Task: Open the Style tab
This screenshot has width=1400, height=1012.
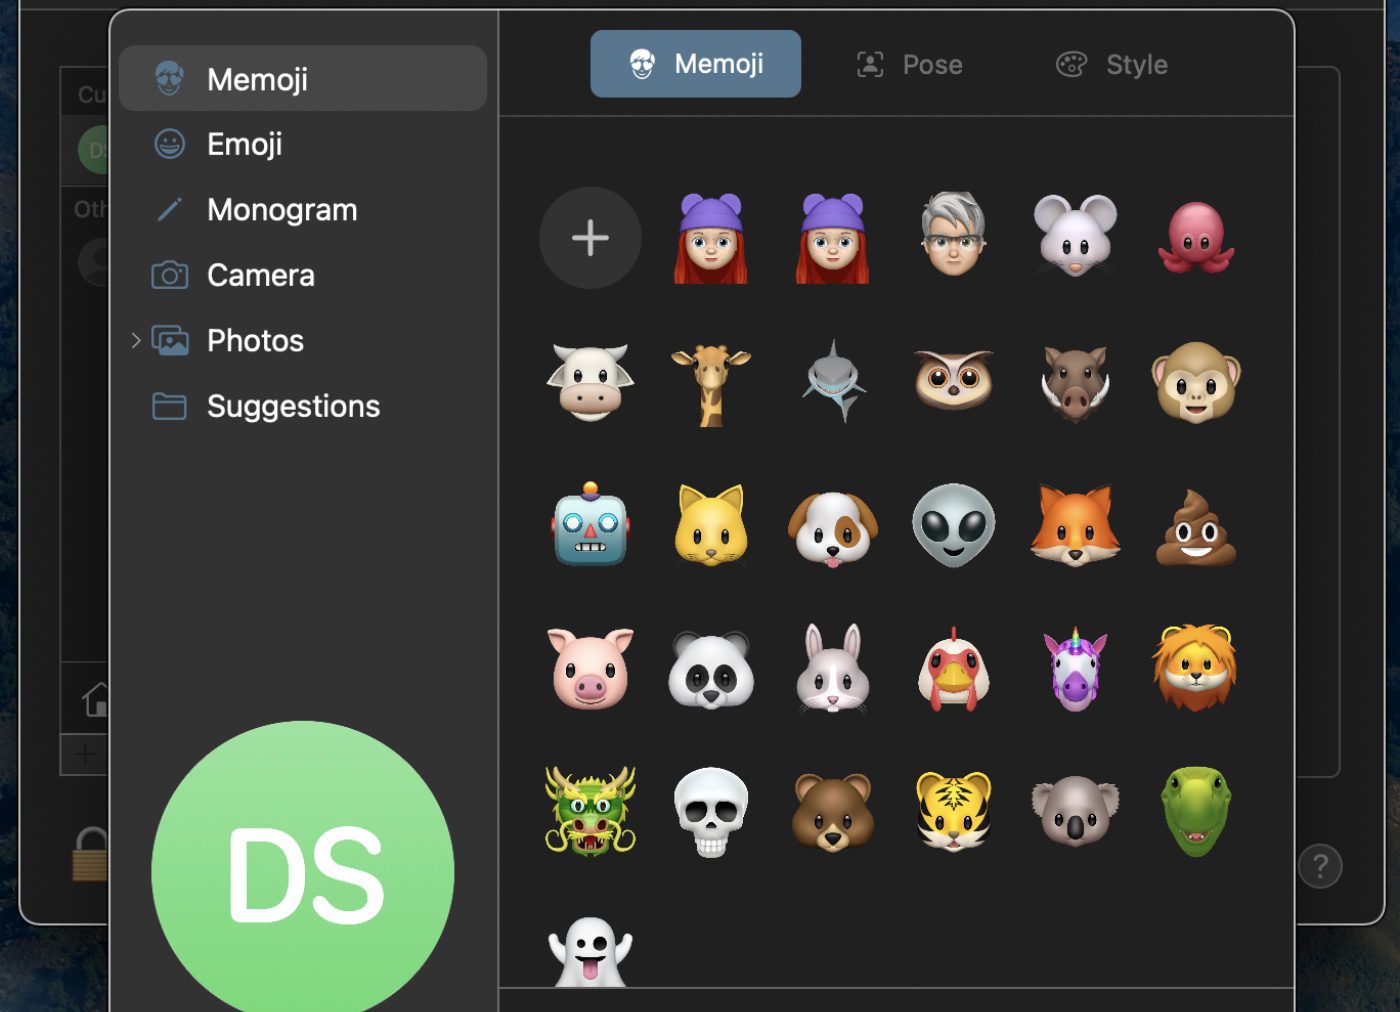Action: click(x=1112, y=65)
